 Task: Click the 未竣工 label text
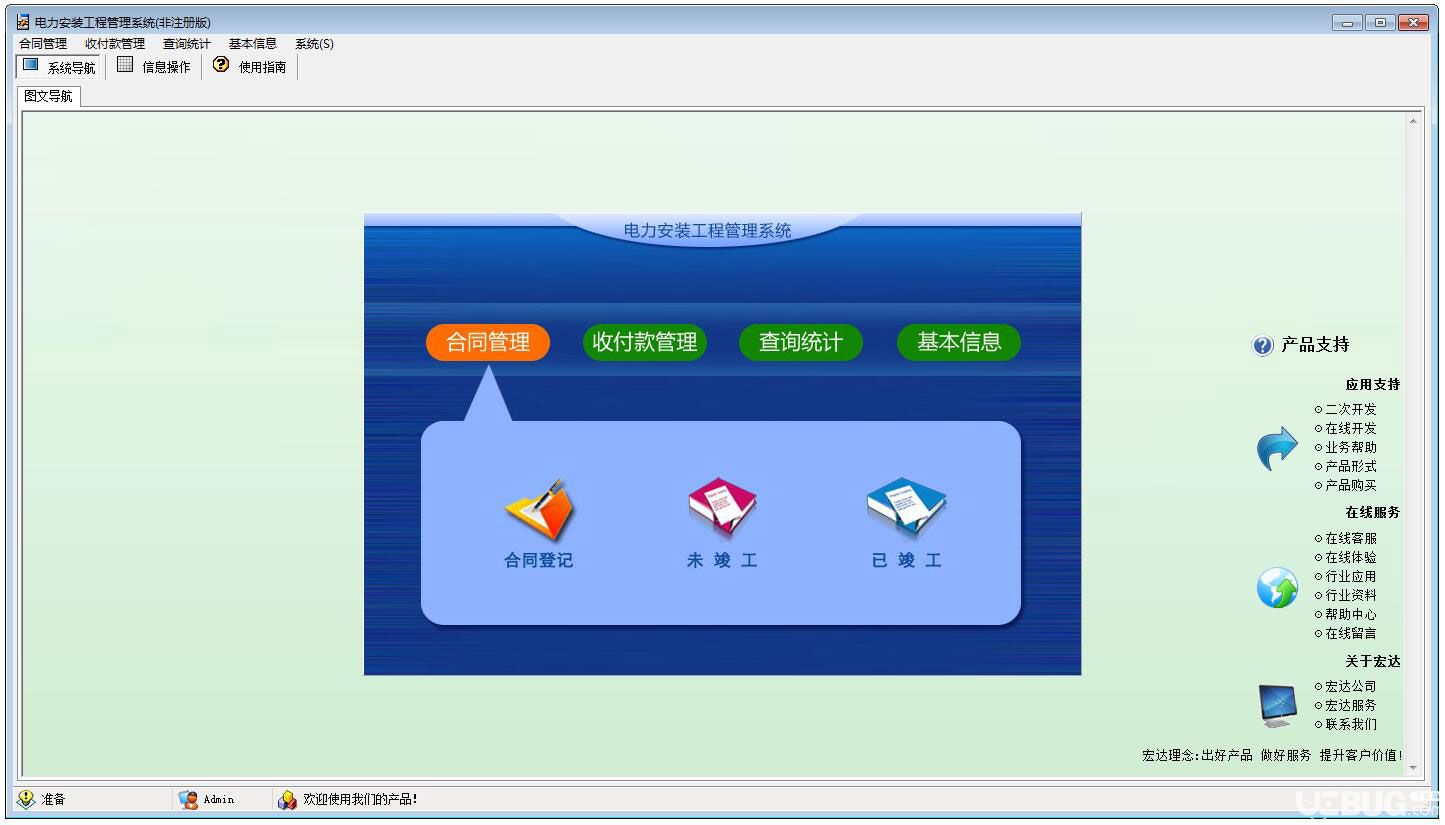tap(722, 560)
